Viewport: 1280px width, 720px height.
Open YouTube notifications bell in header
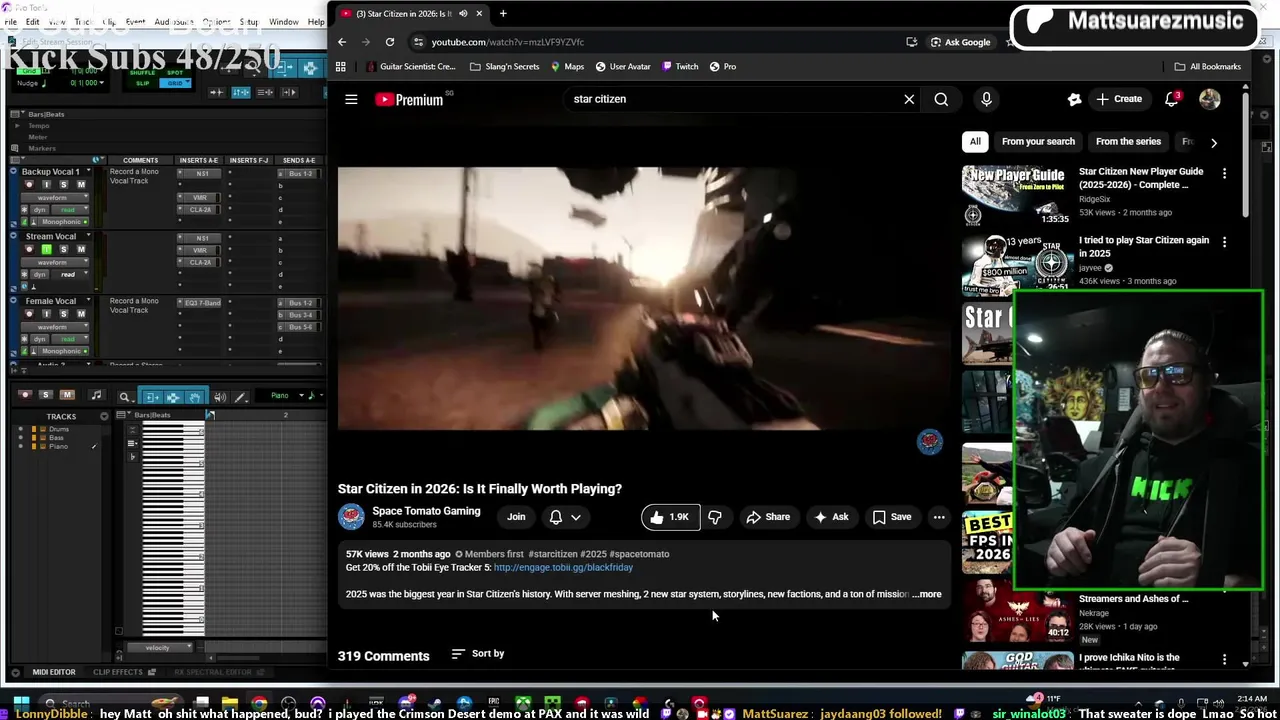pos(1172,99)
